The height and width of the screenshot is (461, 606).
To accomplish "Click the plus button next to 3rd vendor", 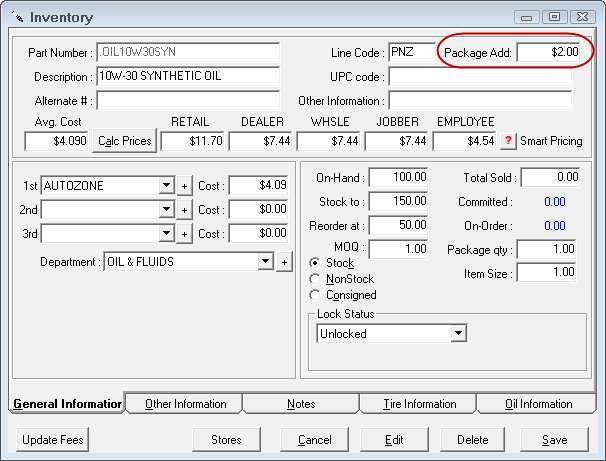I will click(184, 233).
